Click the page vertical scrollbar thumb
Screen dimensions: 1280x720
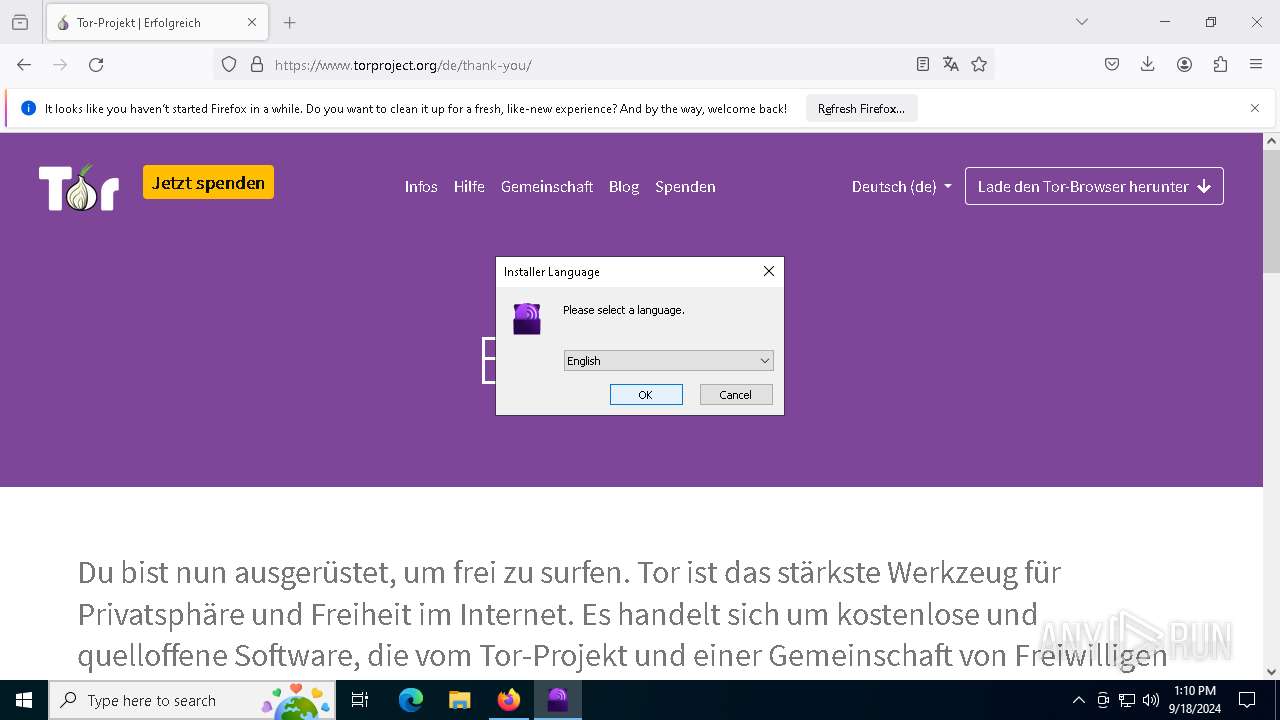click(1271, 212)
